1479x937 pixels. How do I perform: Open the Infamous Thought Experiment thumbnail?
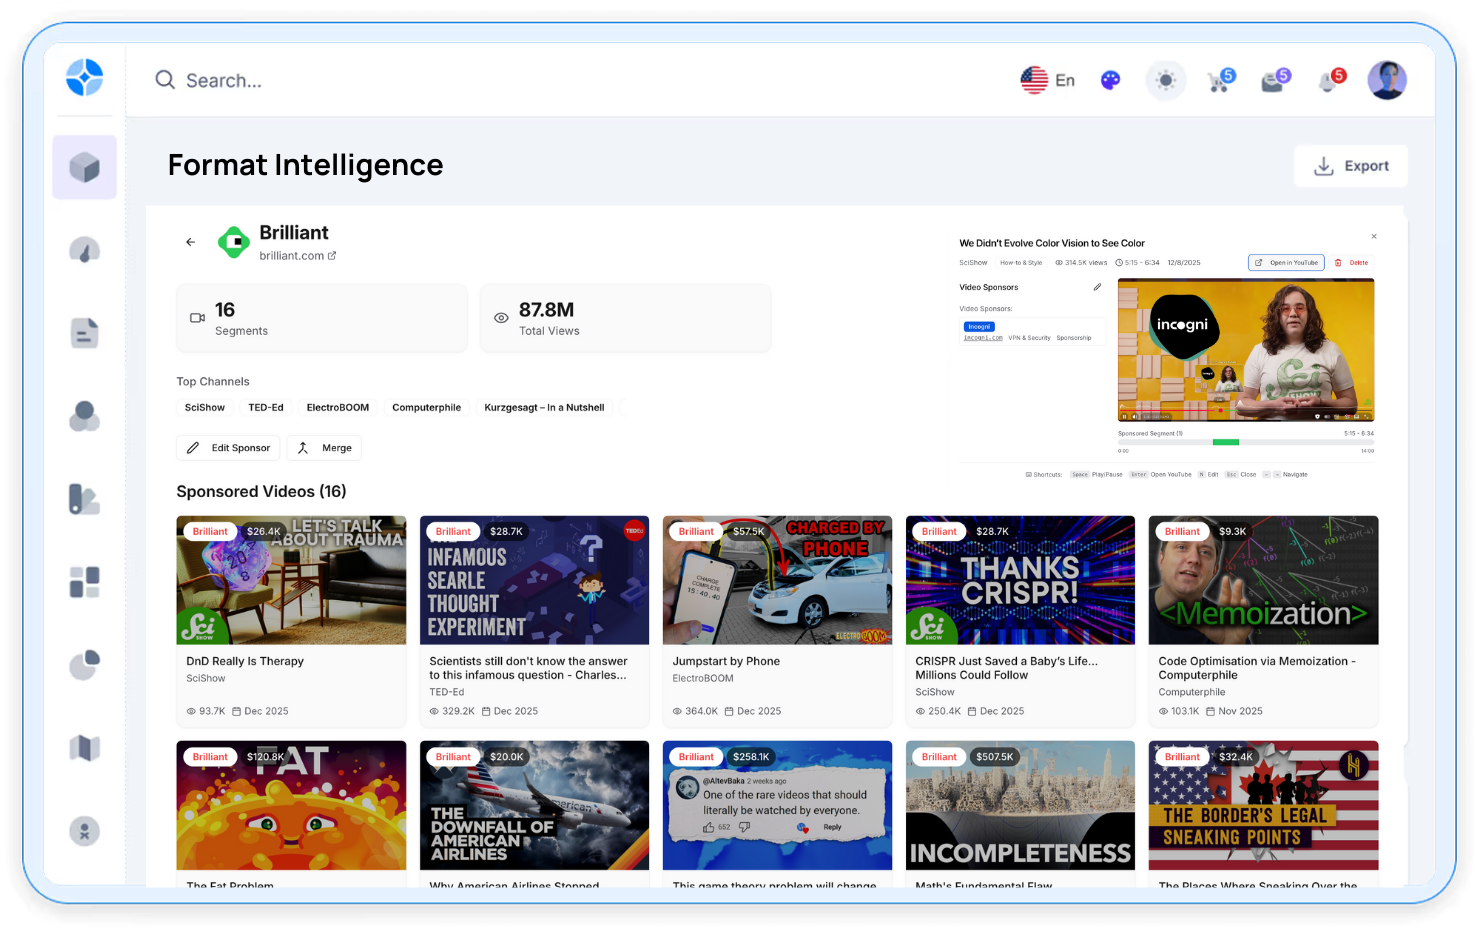click(534, 580)
